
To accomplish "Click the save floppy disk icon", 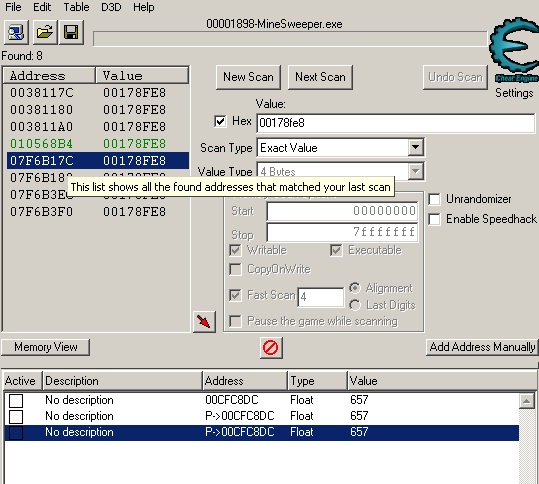I will (72, 33).
